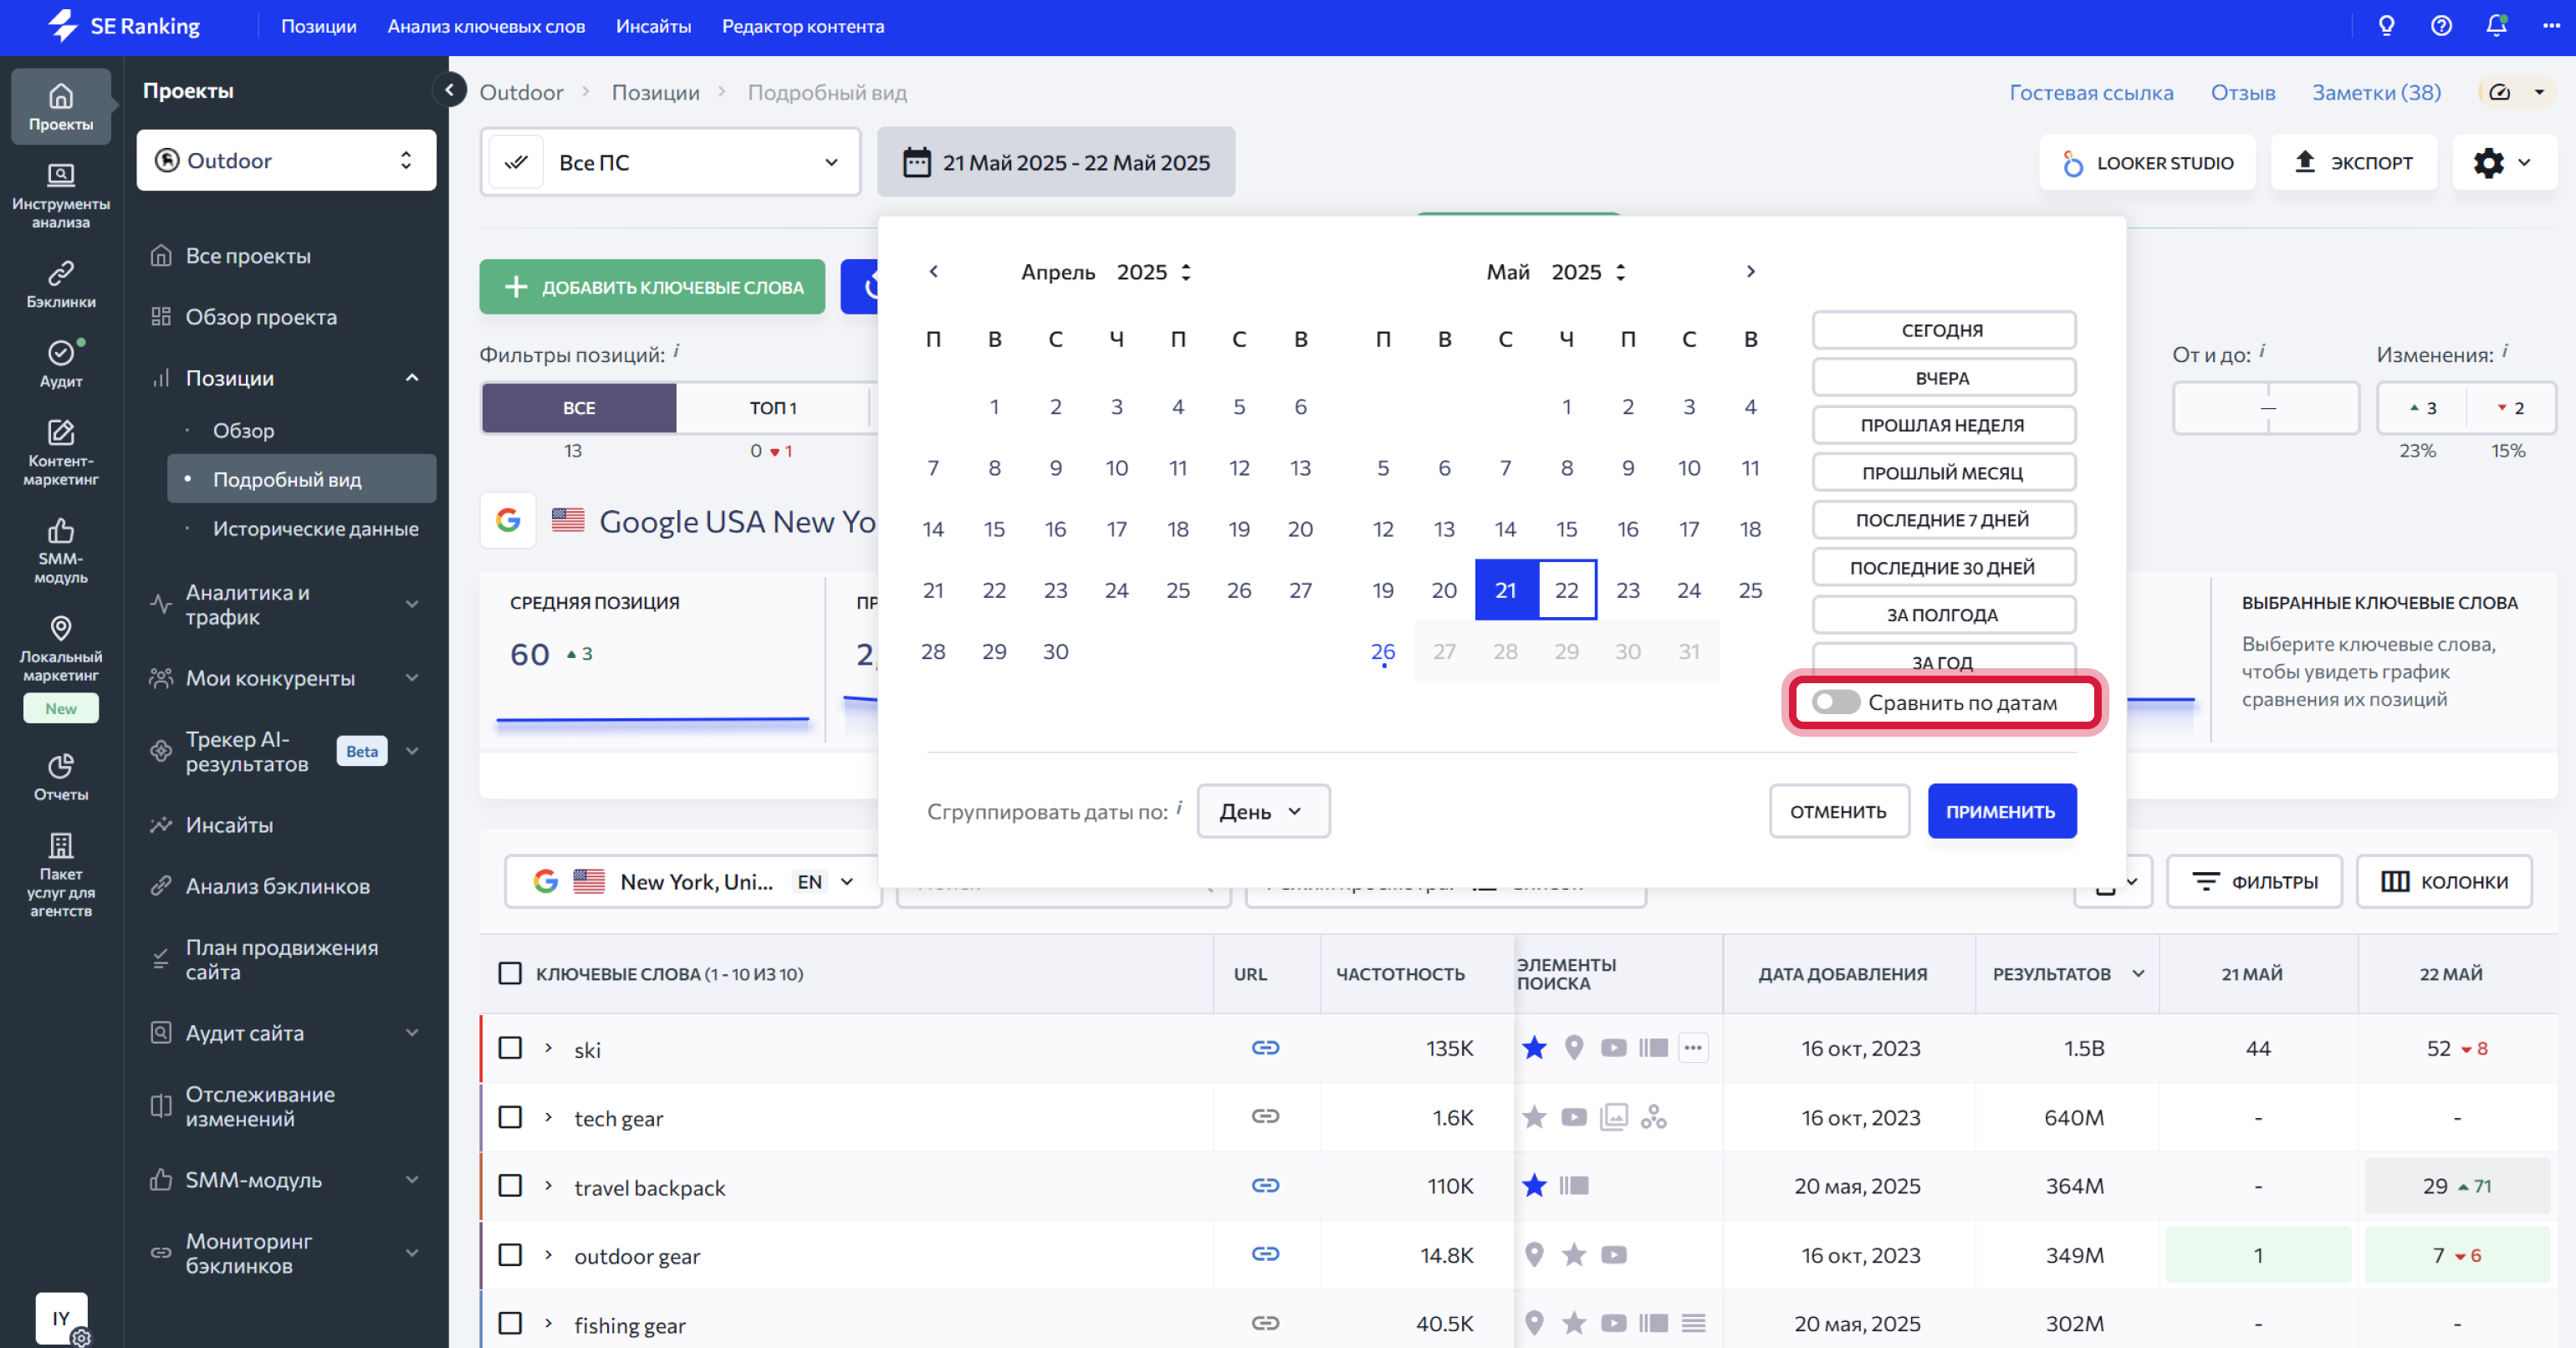Open Content editor top menu
The width and height of the screenshot is (2576, 1348).
click(803, 26)
